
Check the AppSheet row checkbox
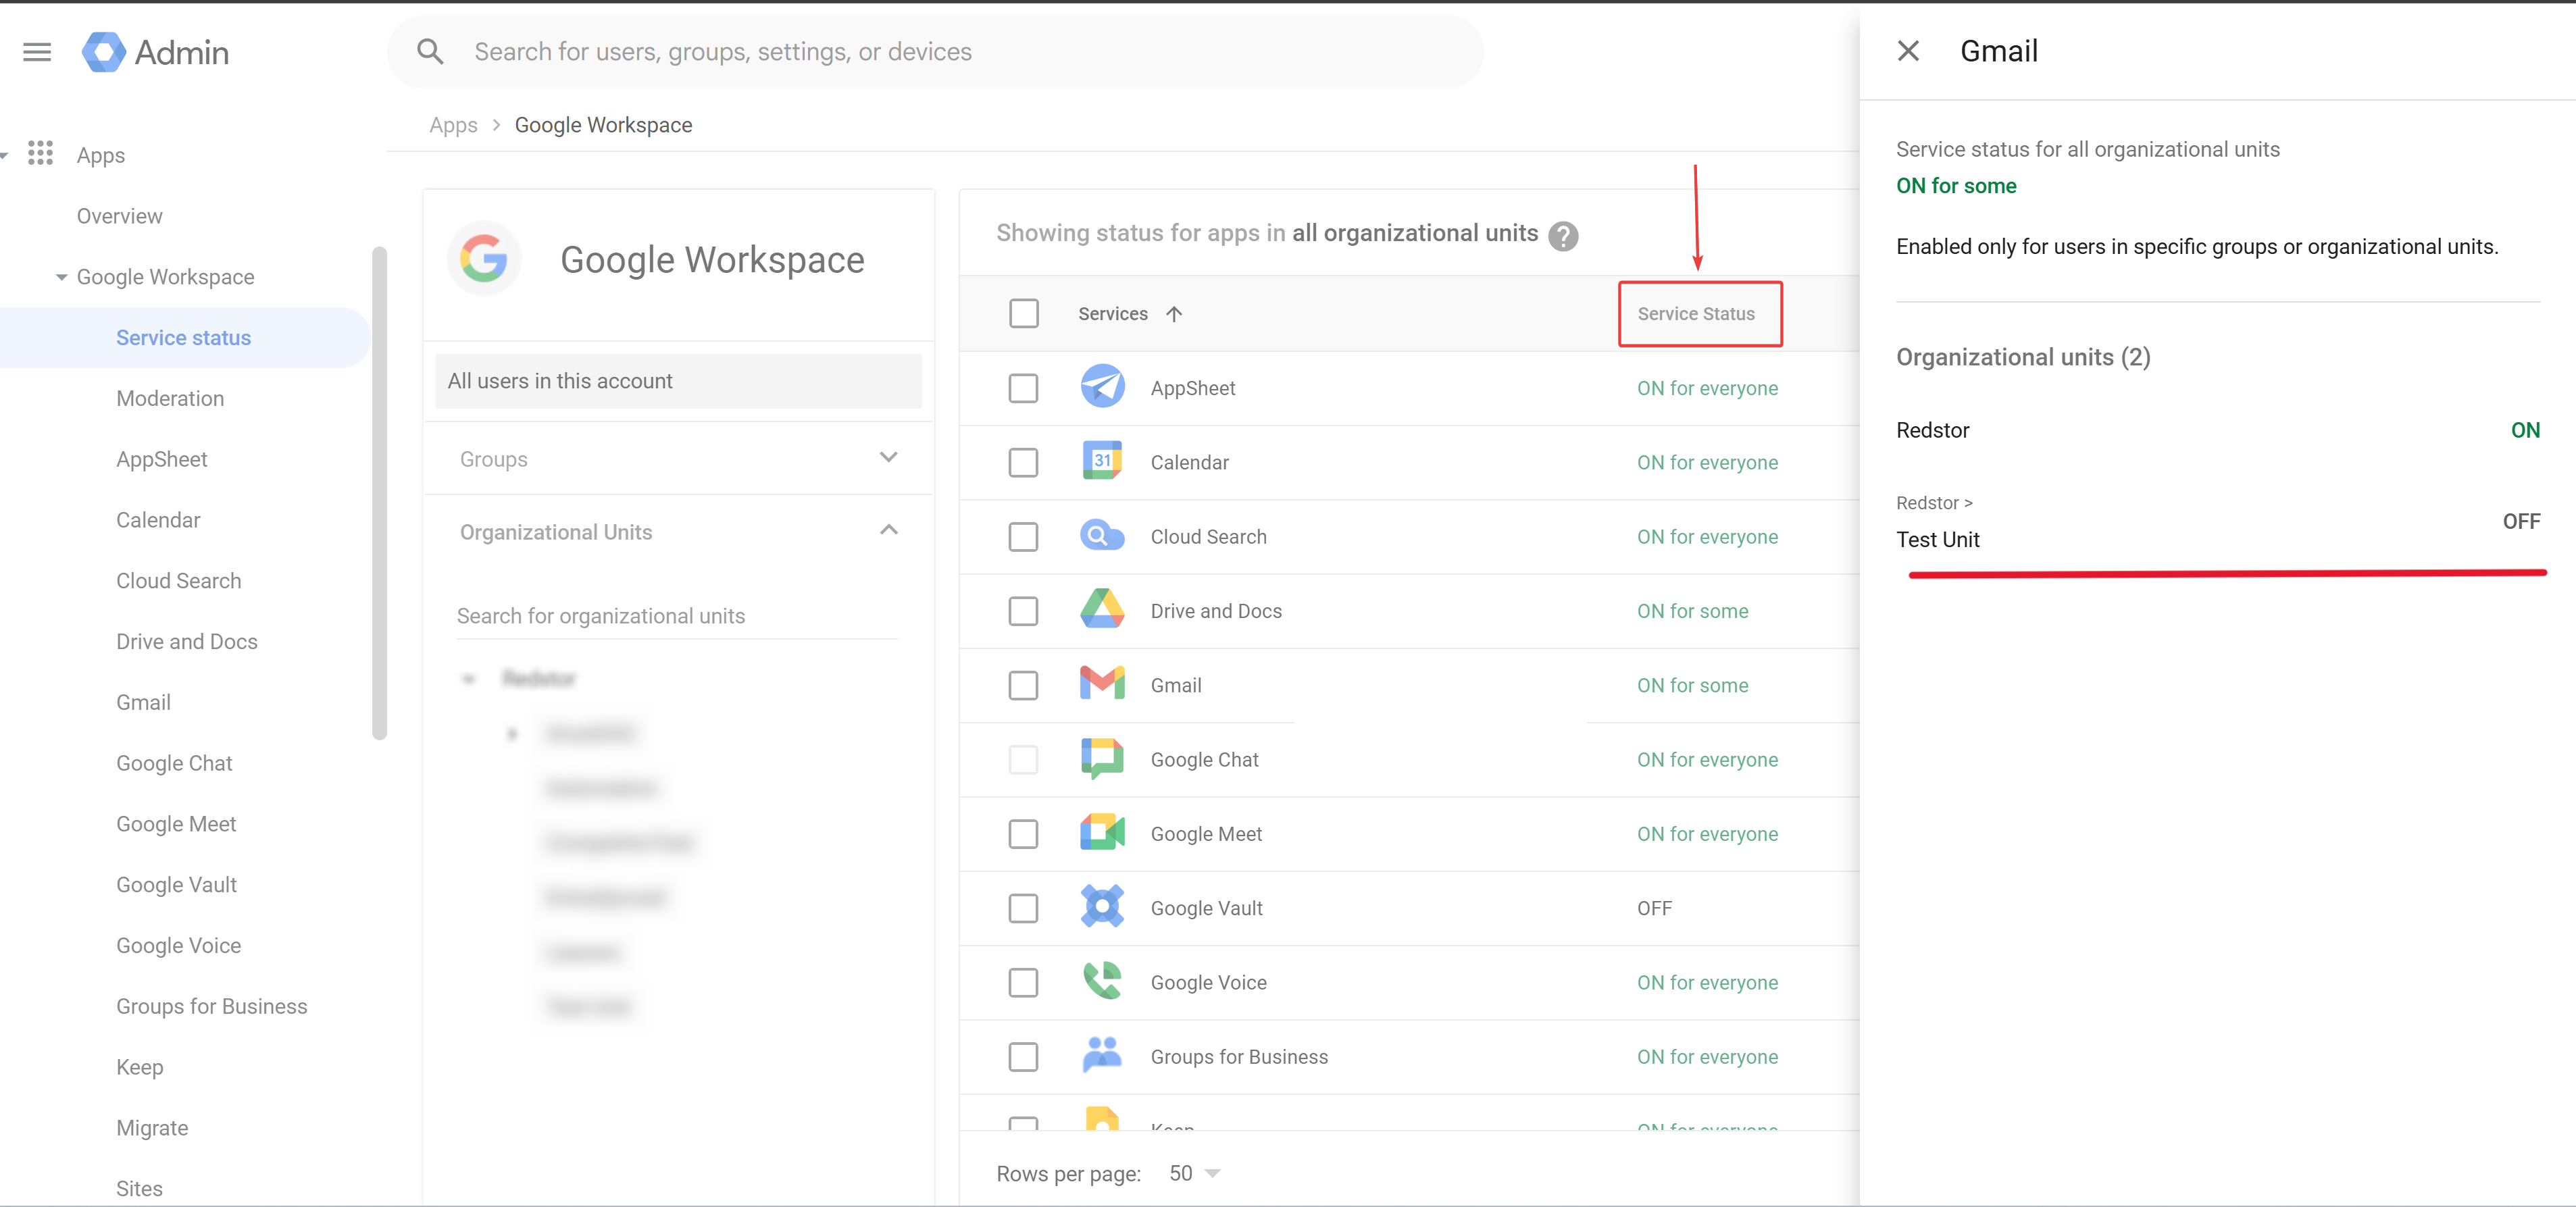click(x=1023, y=388)
